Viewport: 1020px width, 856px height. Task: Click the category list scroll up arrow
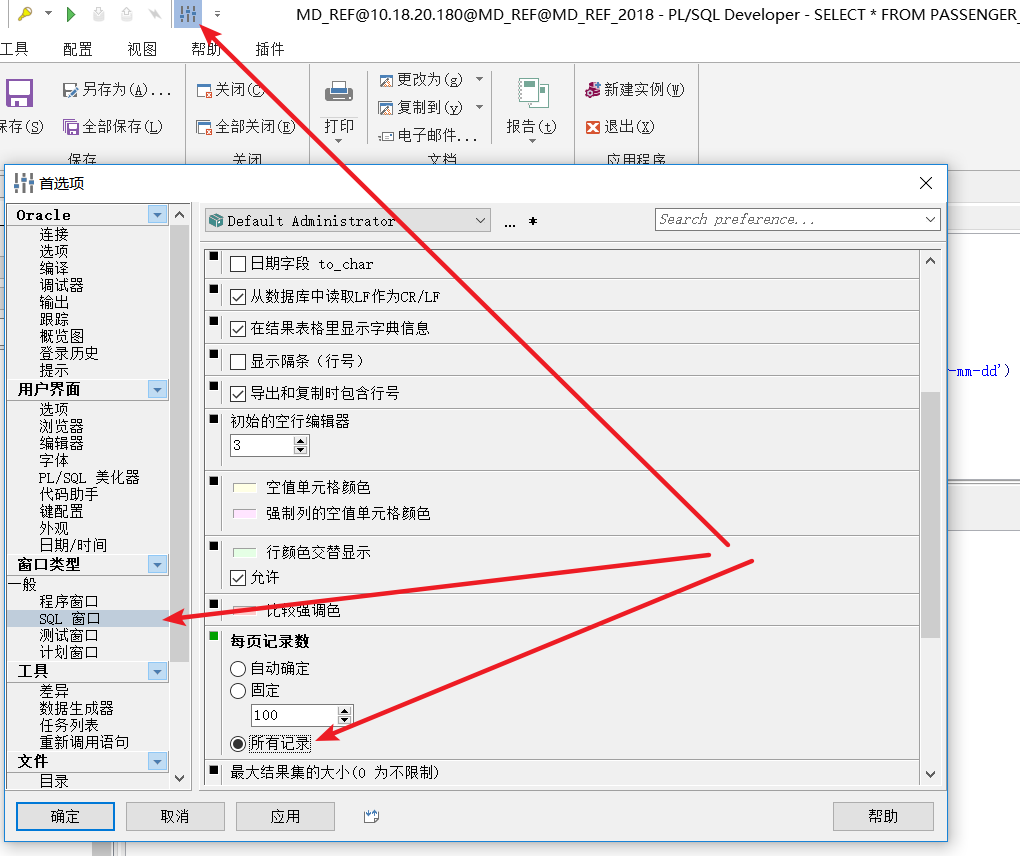(x=180, y=215)
